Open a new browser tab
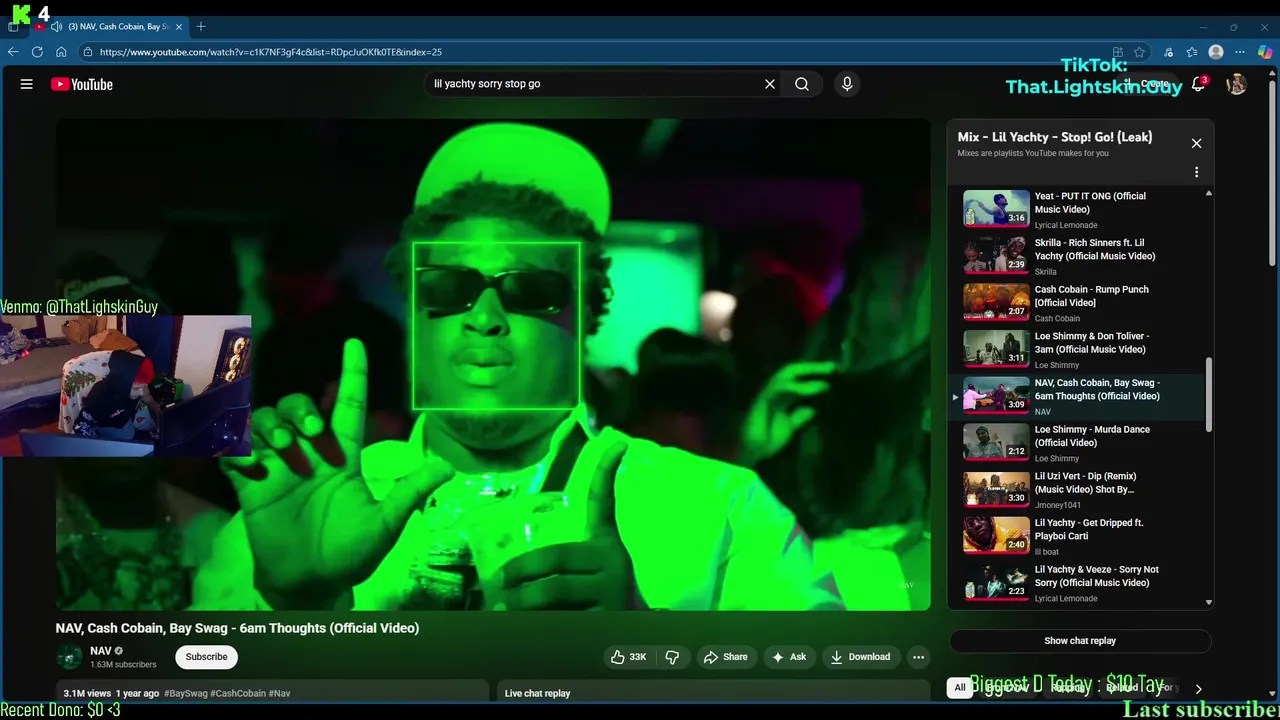 (201, 26)
